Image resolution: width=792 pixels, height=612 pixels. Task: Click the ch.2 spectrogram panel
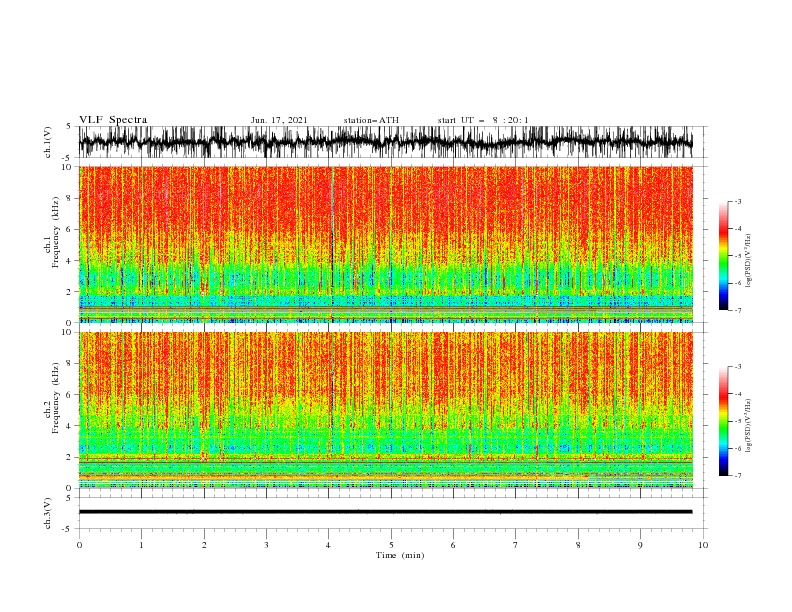[x=386, y=410]
